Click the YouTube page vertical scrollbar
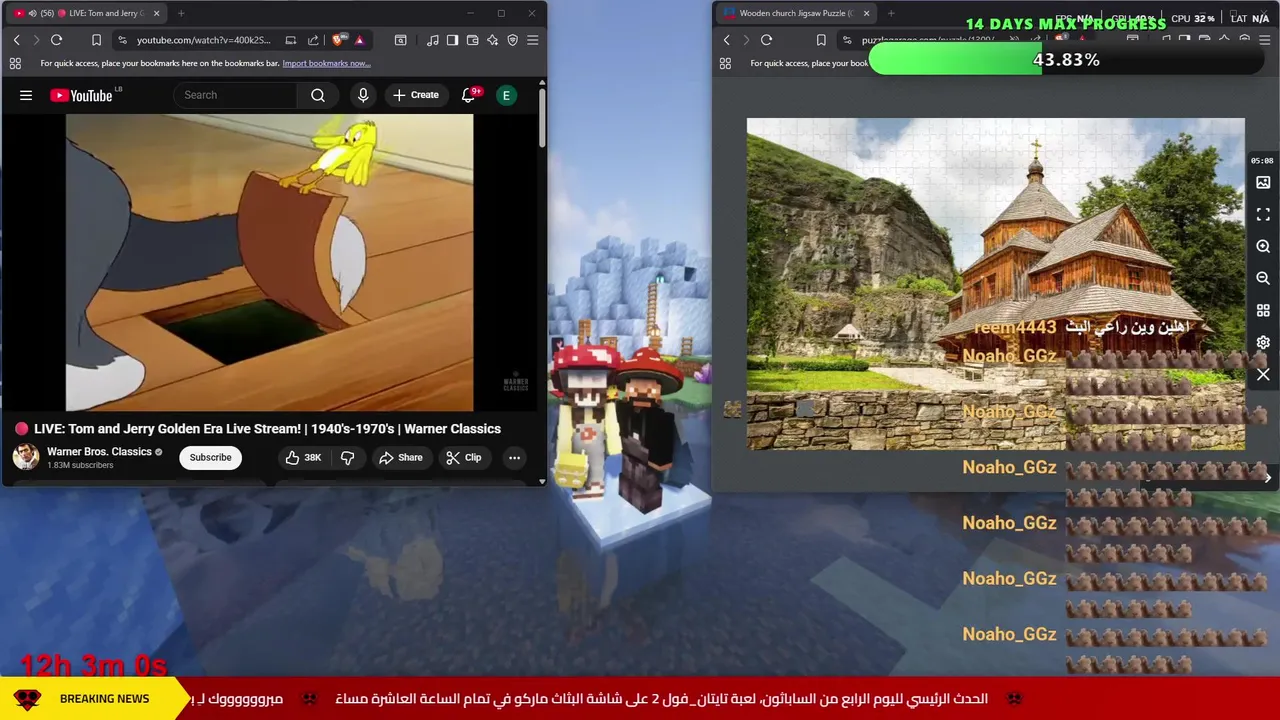The width and height of the screenshot is (1280, 720). coord(542,117)
